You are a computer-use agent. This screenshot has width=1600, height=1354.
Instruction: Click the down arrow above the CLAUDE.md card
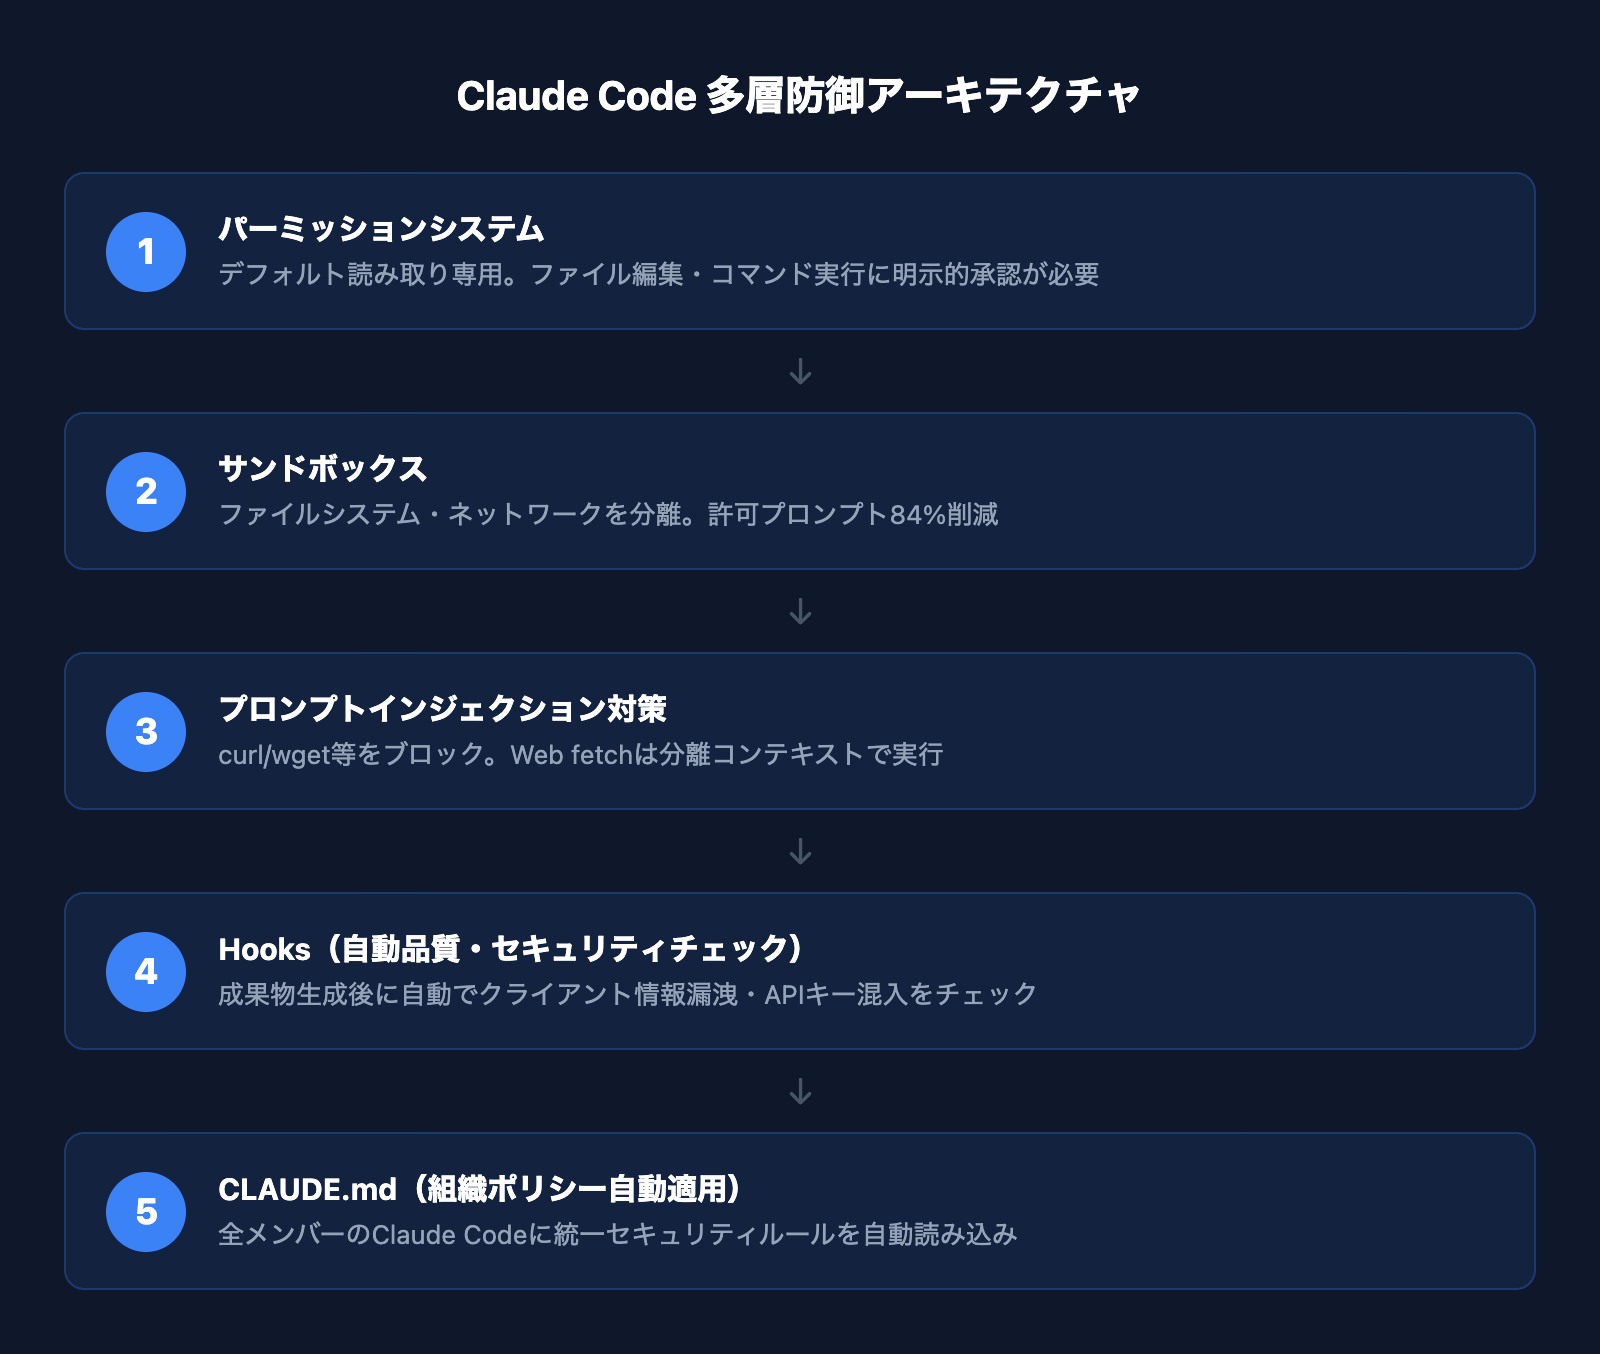pyautogui.click(x=800, y=1092)
